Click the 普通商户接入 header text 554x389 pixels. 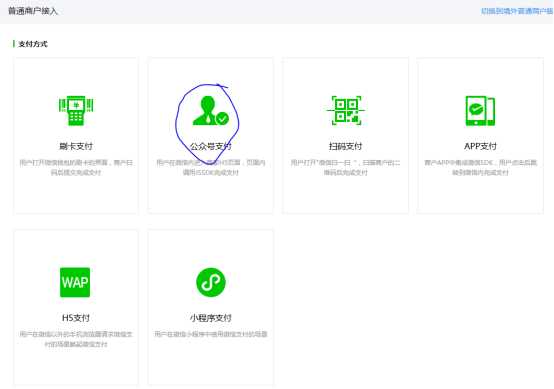tap(33, 11)
